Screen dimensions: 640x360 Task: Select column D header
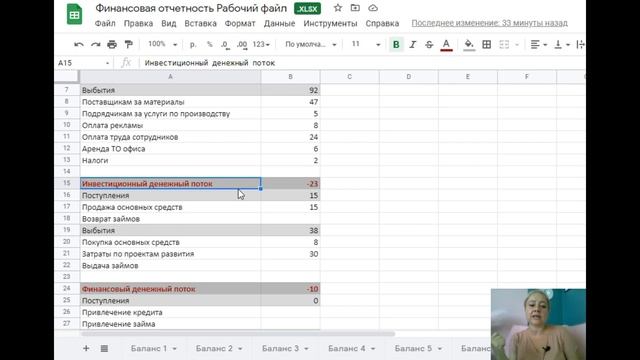coord(409,77)
